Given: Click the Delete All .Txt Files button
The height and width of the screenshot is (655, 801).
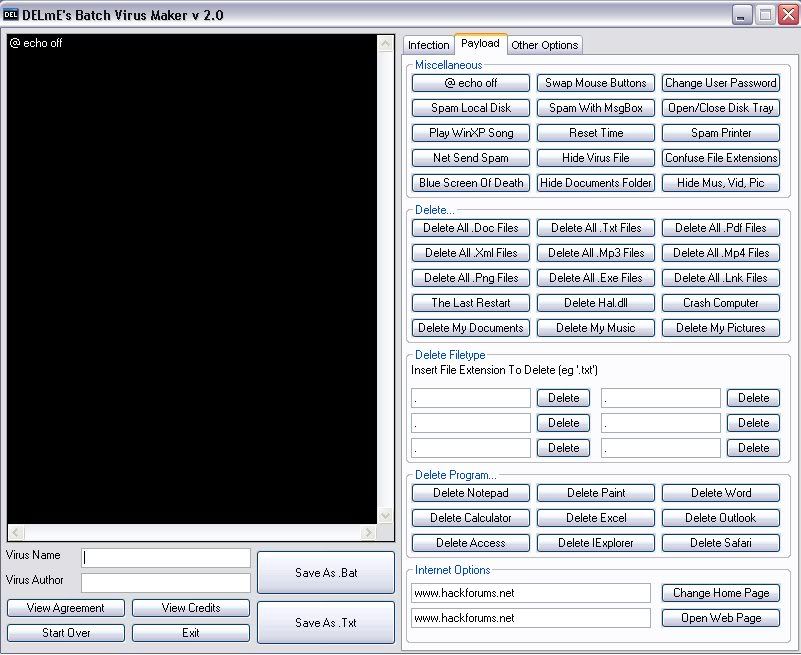Looking at the screenshot, I should coord(596,228).
